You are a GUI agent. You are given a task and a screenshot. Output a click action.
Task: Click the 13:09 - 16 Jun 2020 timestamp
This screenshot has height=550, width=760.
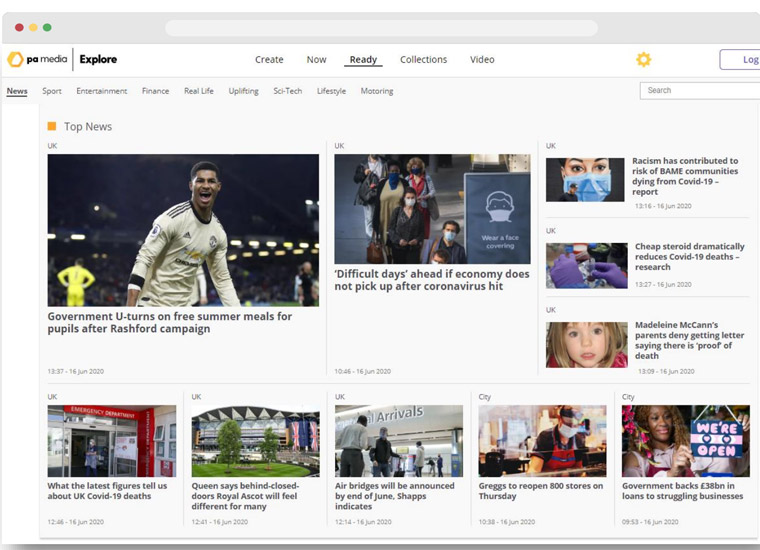pos(666,371)
